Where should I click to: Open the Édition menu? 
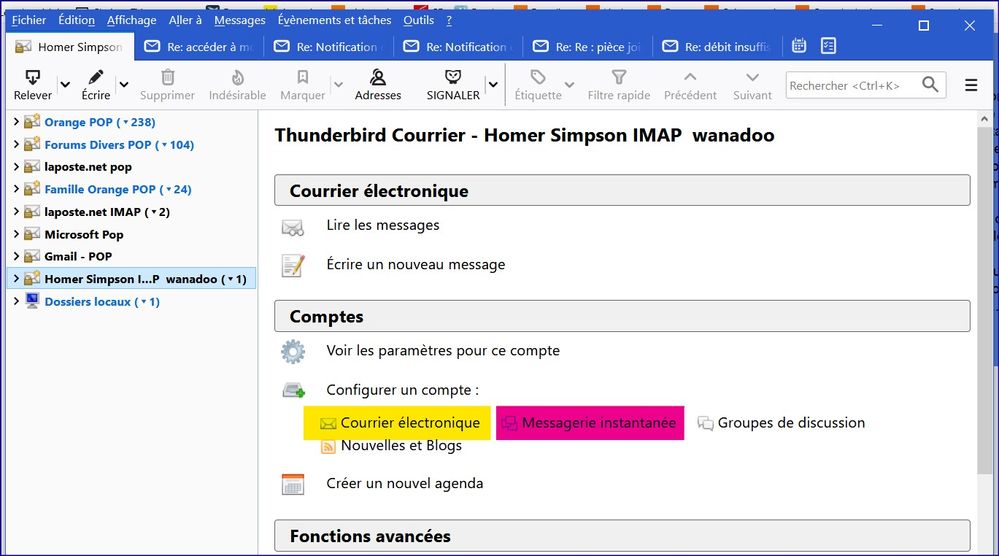tap(76, 20)
